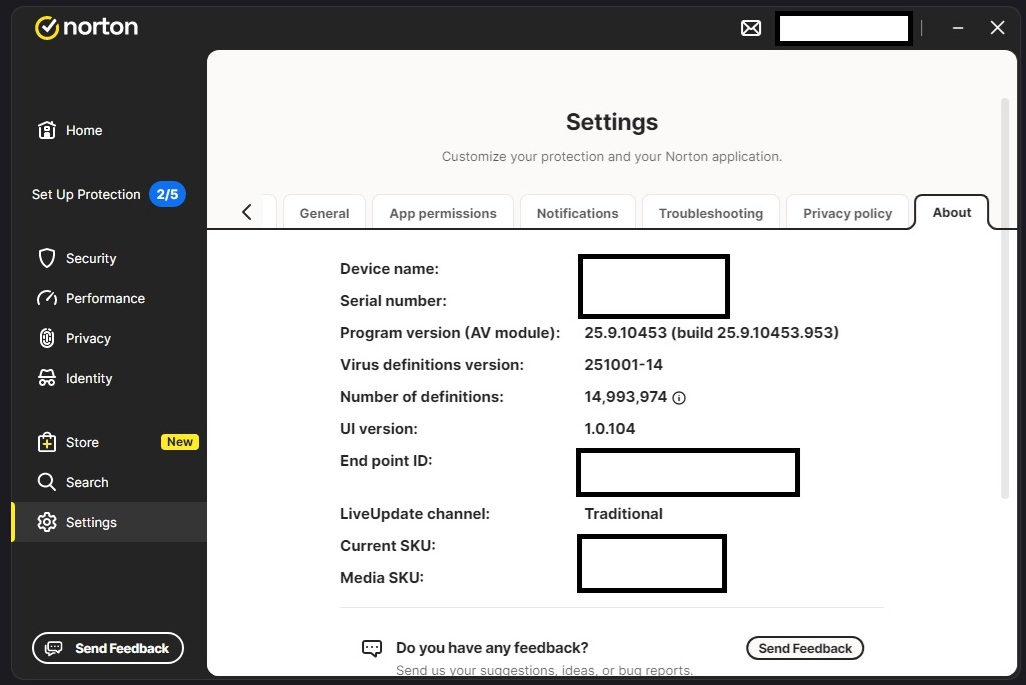The height and width of the screenshot is (685, 1026).
Task: Open Privacy fingerprint section
Action: (x=87, y=338)
